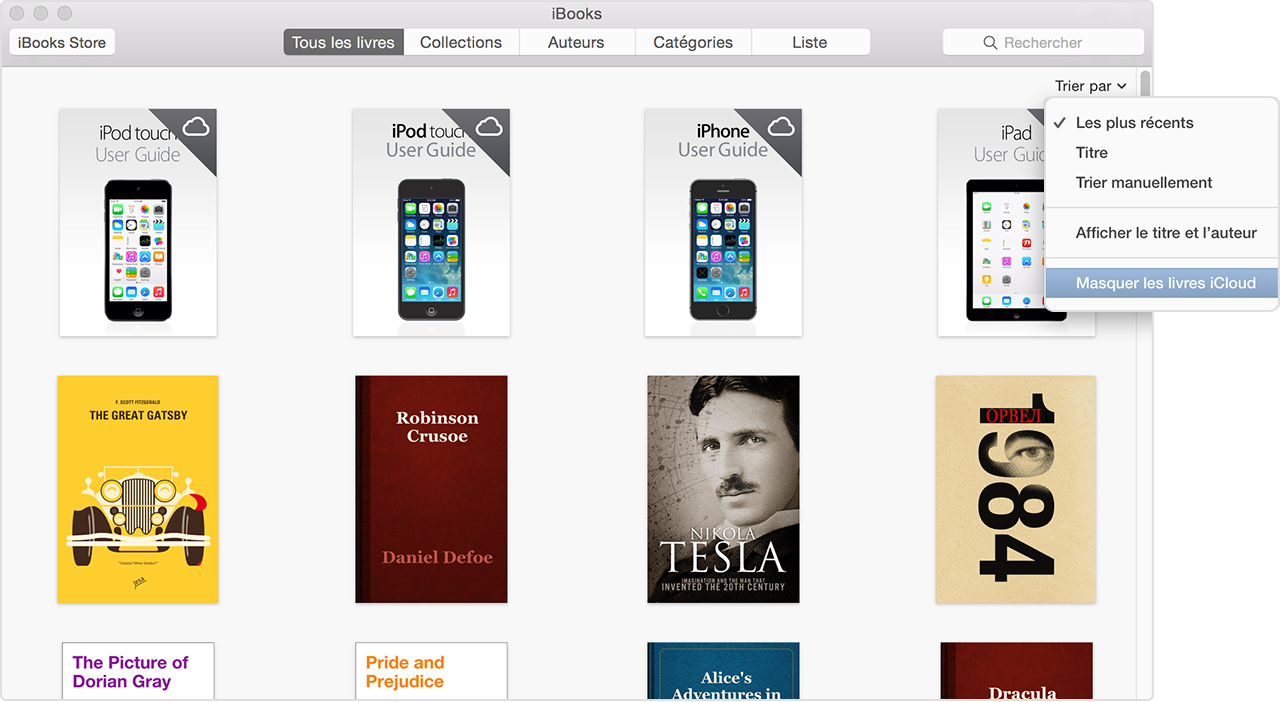Open the iBooks Store button

click(62, 43)
